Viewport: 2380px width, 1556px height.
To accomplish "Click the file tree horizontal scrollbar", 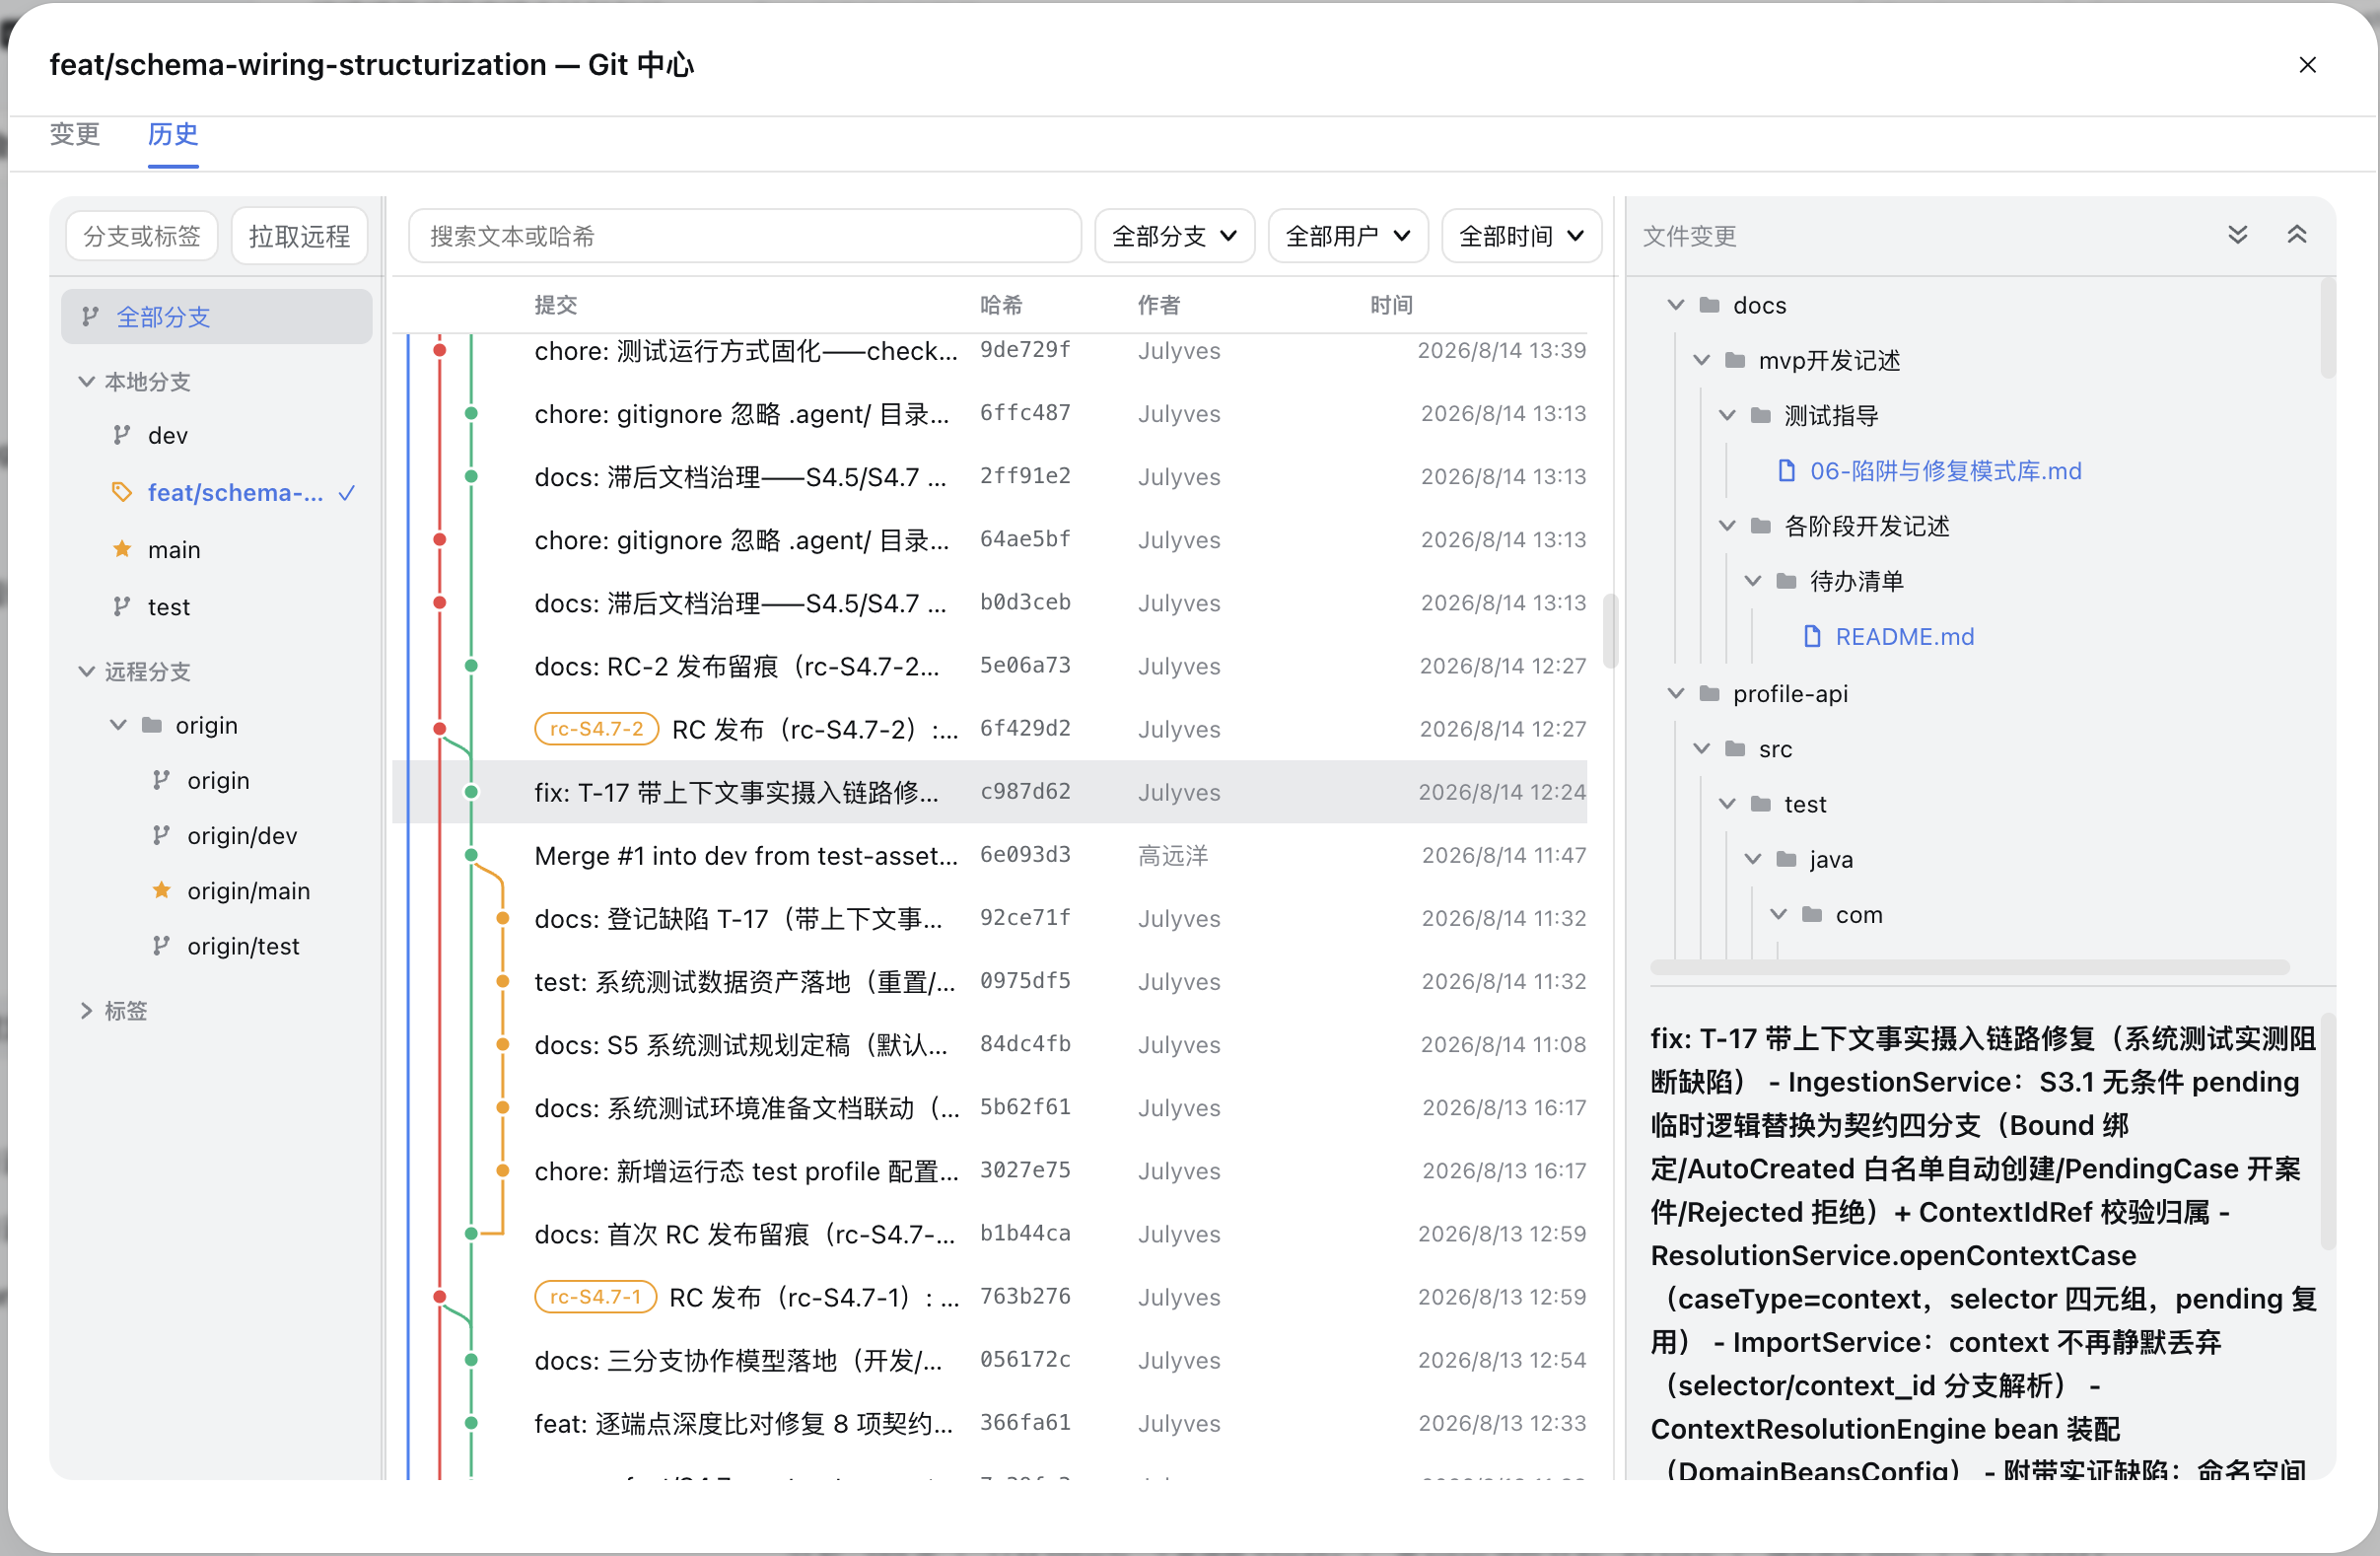I will [1969, 967].
